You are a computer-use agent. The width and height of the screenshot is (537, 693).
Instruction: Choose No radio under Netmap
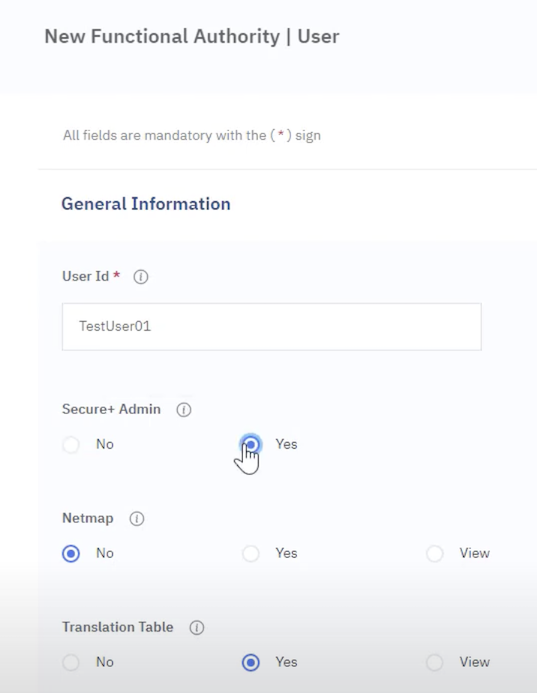pyautogui.click(x=71, y=553)
